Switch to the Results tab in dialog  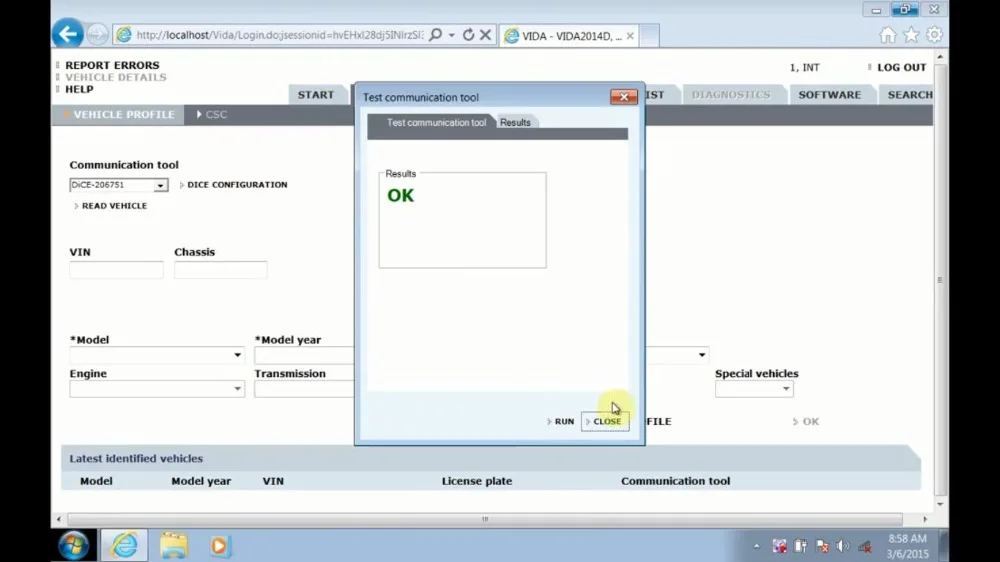[515, 122]
